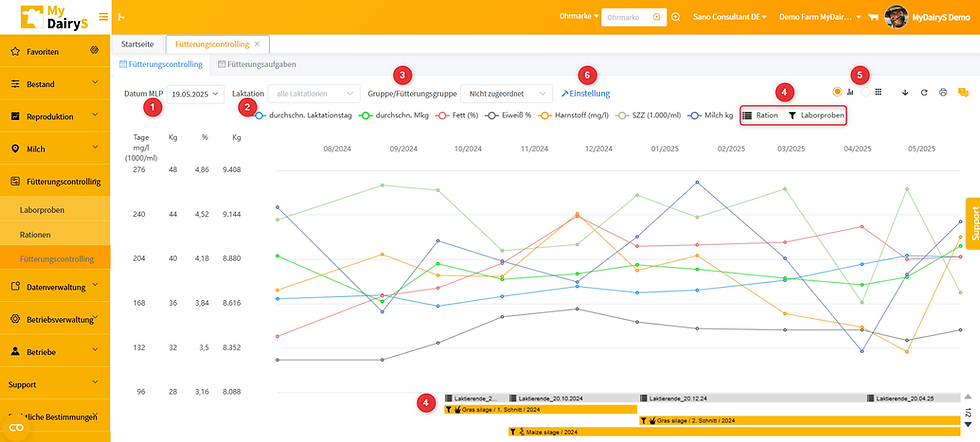Click the favorites settings icon in the sidebar

(x=94, y=51)
